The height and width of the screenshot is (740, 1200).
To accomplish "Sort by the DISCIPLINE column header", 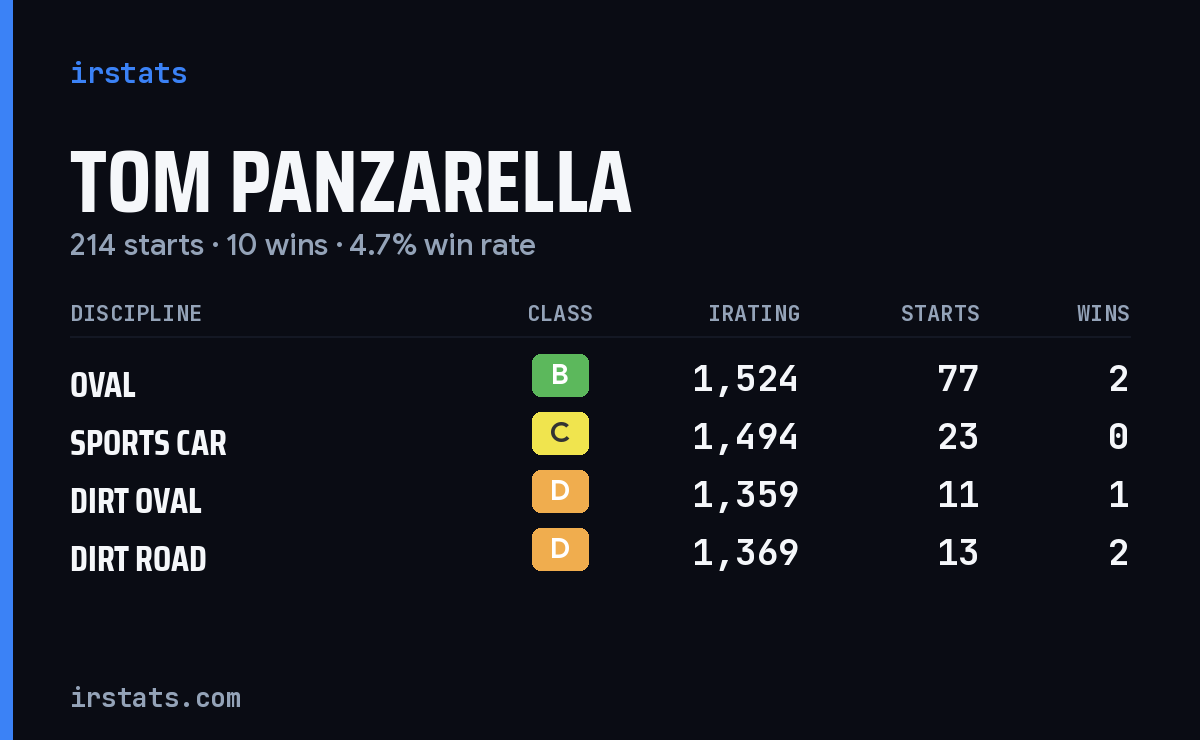I will click(x=136, y=314).
